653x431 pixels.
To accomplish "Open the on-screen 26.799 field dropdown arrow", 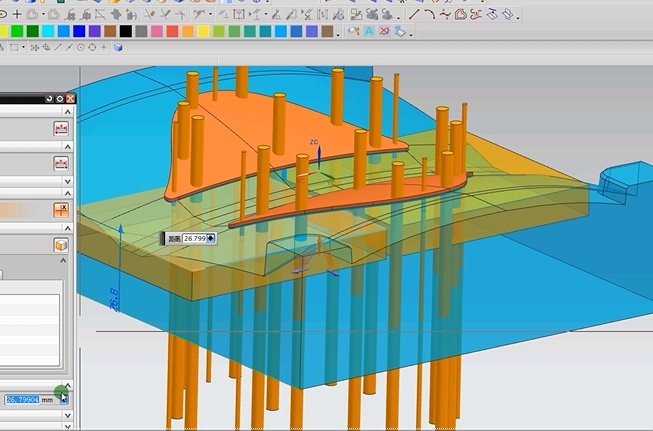I will 211,238.
